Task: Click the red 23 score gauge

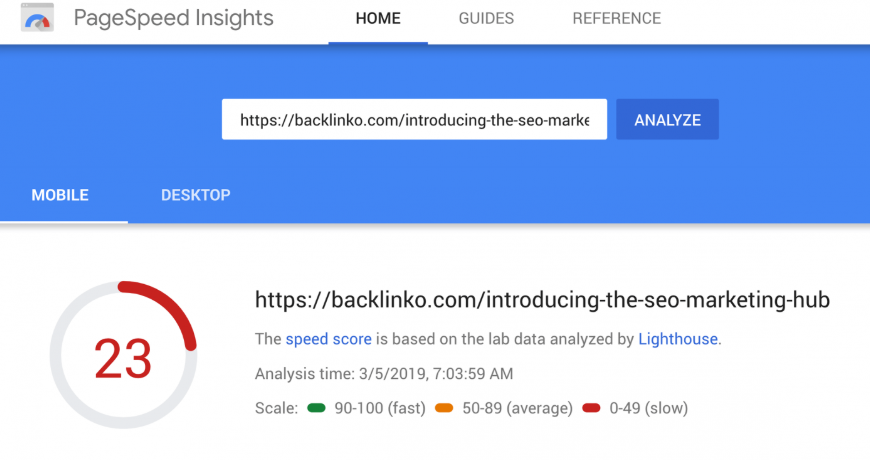Action: click(x=123, y=355)
